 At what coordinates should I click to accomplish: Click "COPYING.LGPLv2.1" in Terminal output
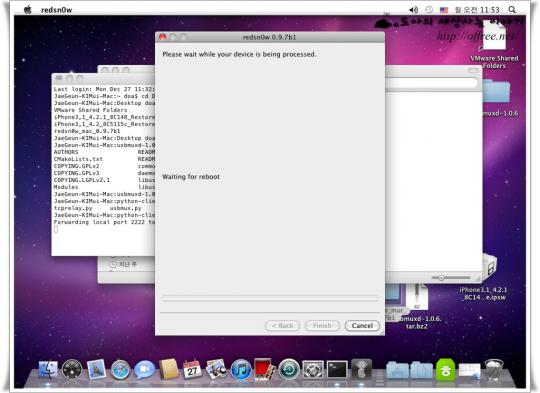(82, 180)
